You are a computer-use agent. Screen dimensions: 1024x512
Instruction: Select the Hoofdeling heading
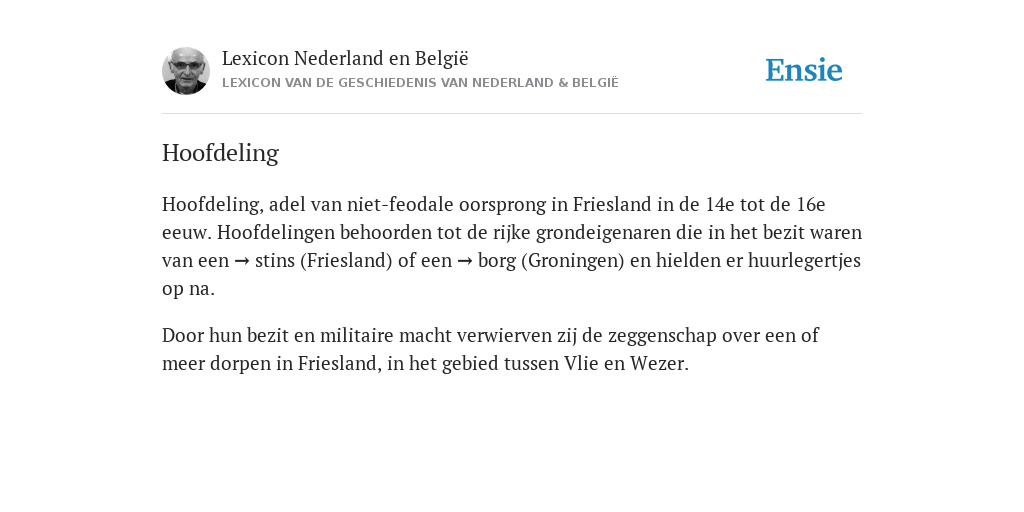pos(221,153)
